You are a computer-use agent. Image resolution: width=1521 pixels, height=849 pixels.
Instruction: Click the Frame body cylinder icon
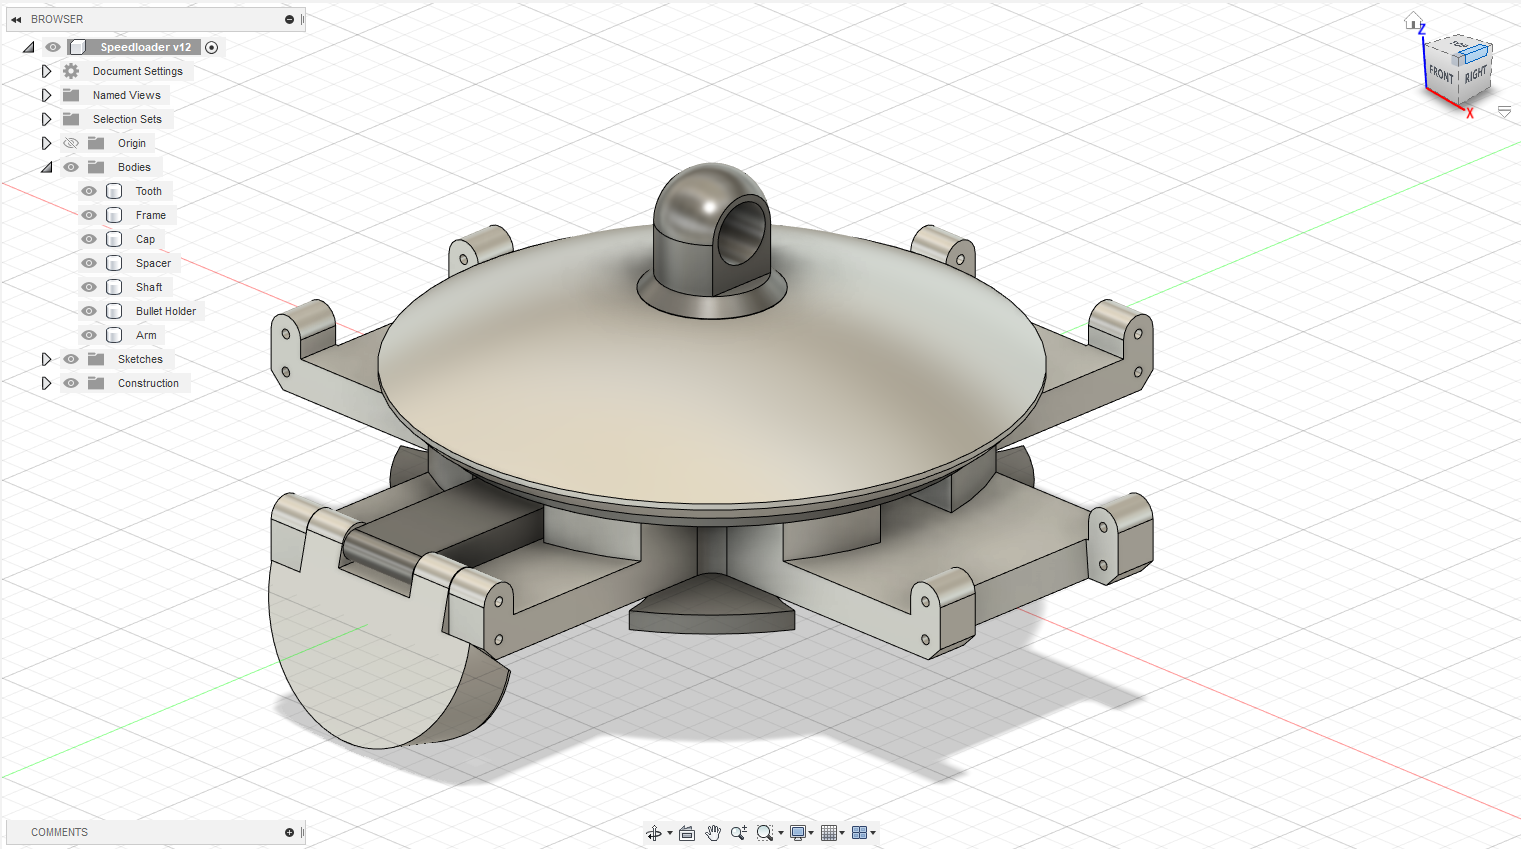(x=114, y=215)
